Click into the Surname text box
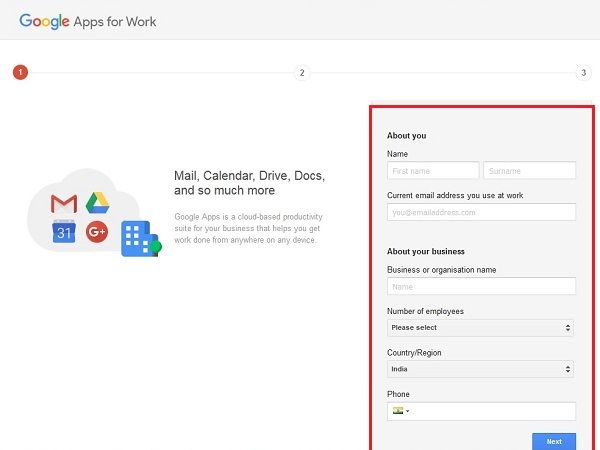This screenshot has width=600, height=450. click(x=529, y=171)
